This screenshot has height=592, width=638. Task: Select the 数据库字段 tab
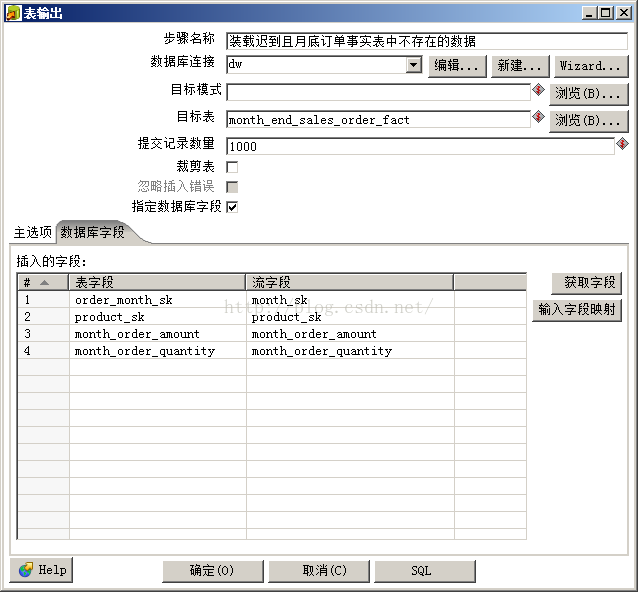(93, 232)
